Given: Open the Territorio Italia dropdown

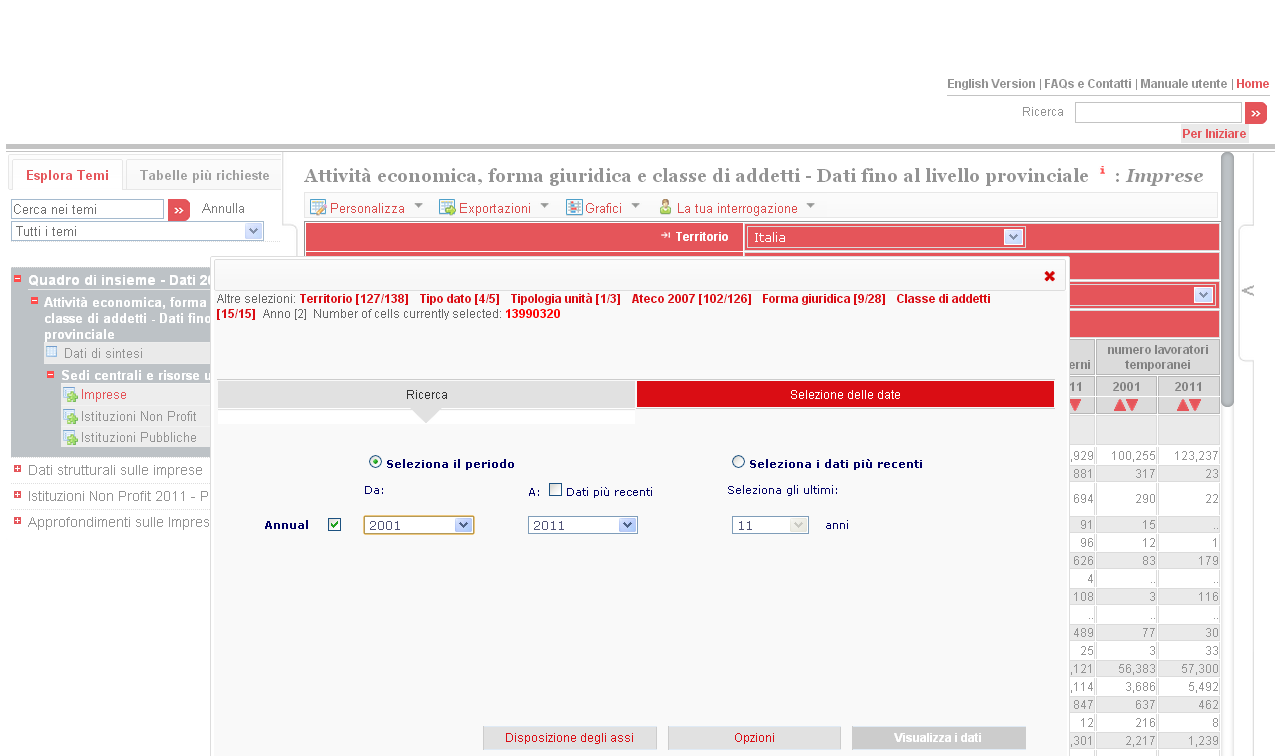Looking at the screenshot, I should click(x=886, y=237).
